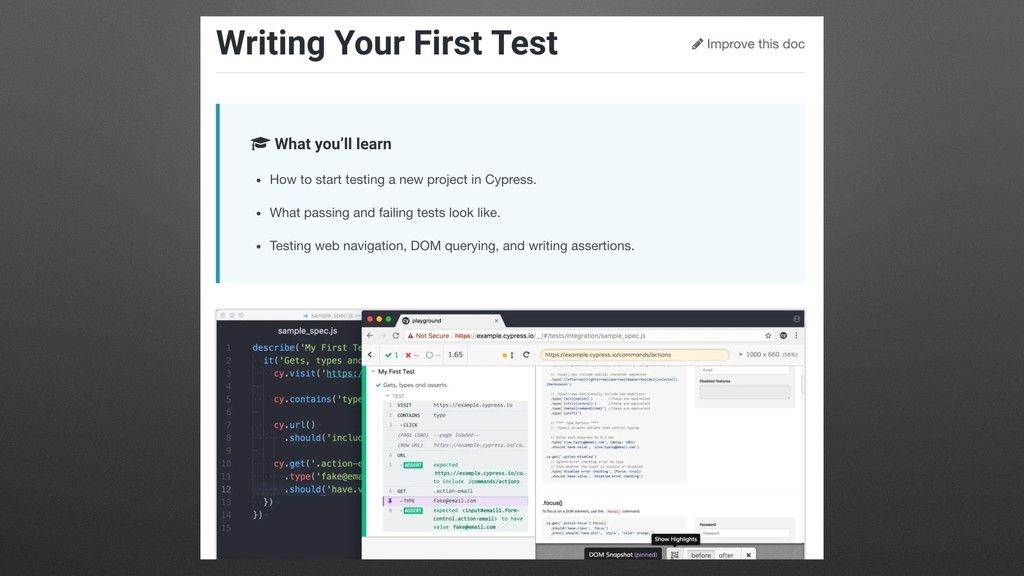Click the Cypress runner back-to-tests arrow
Image resolution: width=1024 pixels, height=576 pixels.
(370, 355)
